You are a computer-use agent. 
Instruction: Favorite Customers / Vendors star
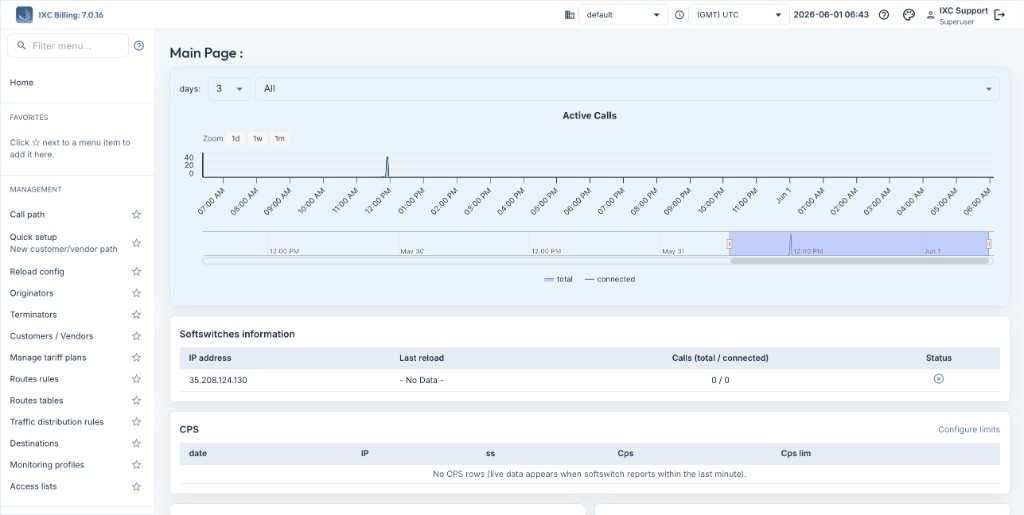click(136, 336)
